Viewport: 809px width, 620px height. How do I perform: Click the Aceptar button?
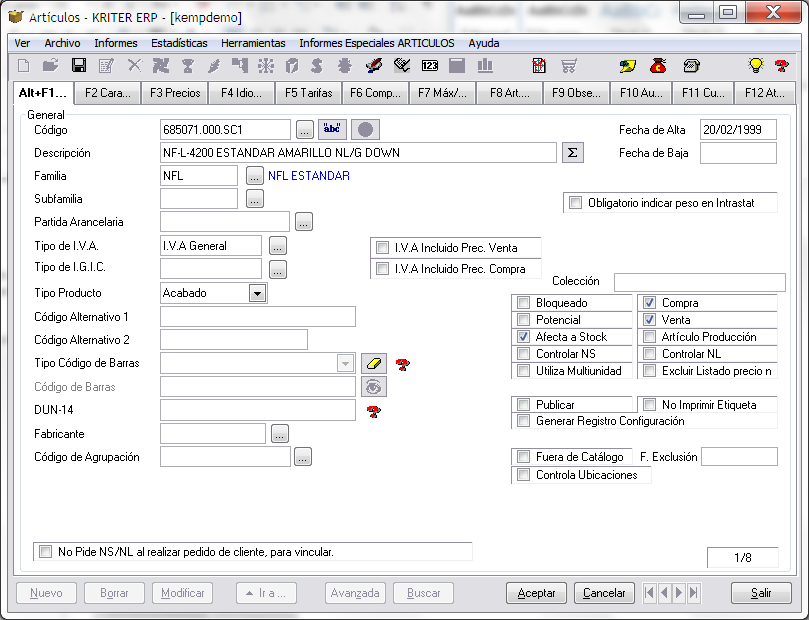(536, 593)
